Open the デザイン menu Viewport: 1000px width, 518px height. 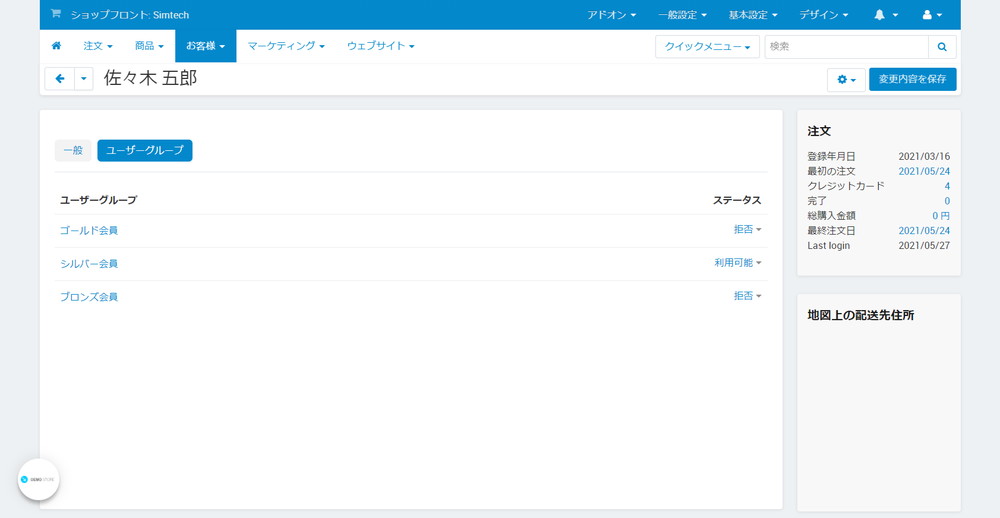pos(823,15)
